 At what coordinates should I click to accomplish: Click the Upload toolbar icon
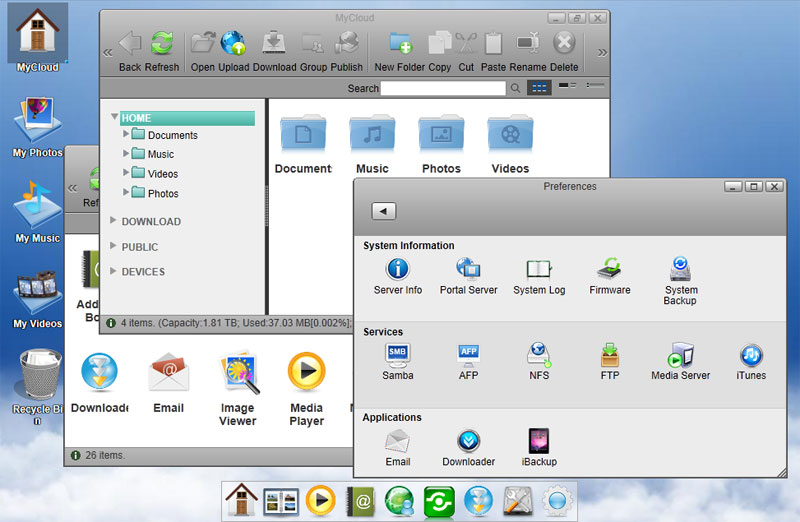(233, 45)
